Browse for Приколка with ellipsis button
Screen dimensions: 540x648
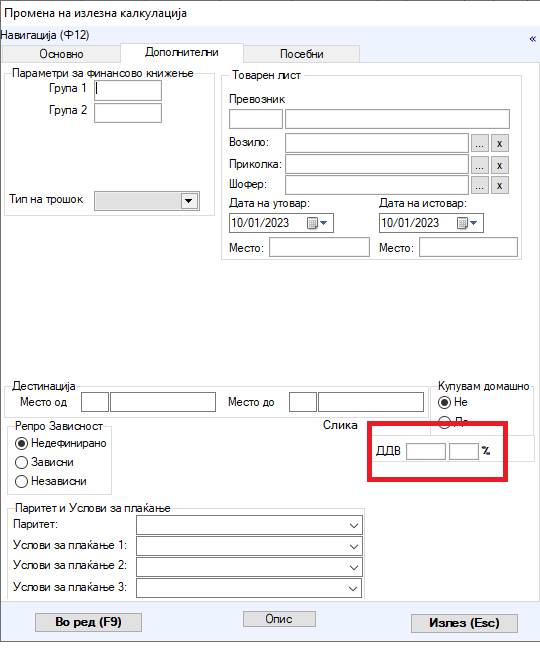[x=479, y=165]
